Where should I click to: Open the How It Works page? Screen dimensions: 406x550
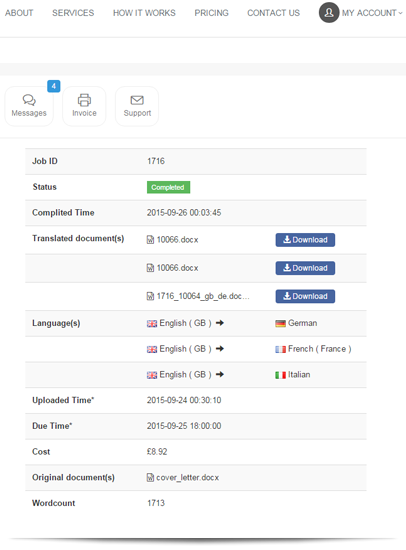tap(144, 13)
